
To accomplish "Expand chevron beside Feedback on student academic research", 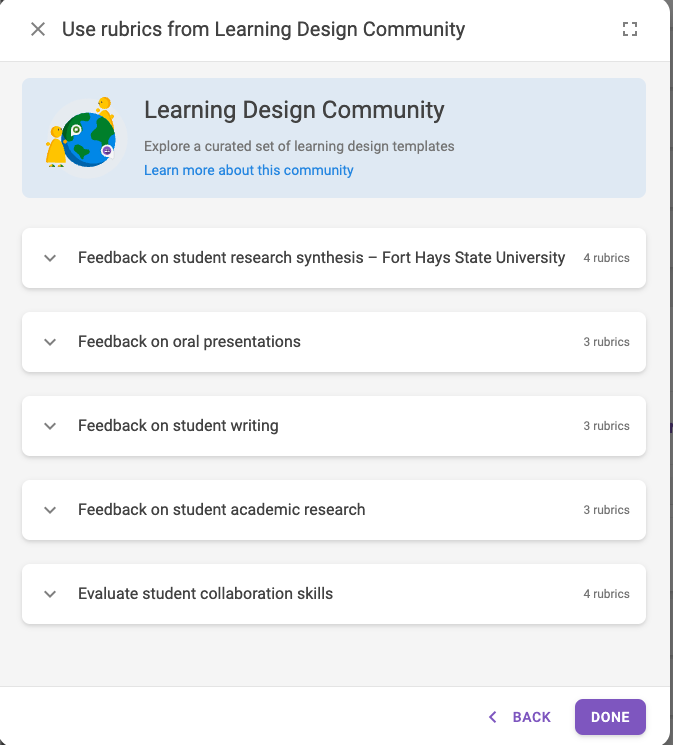I will tap(50, 510).
